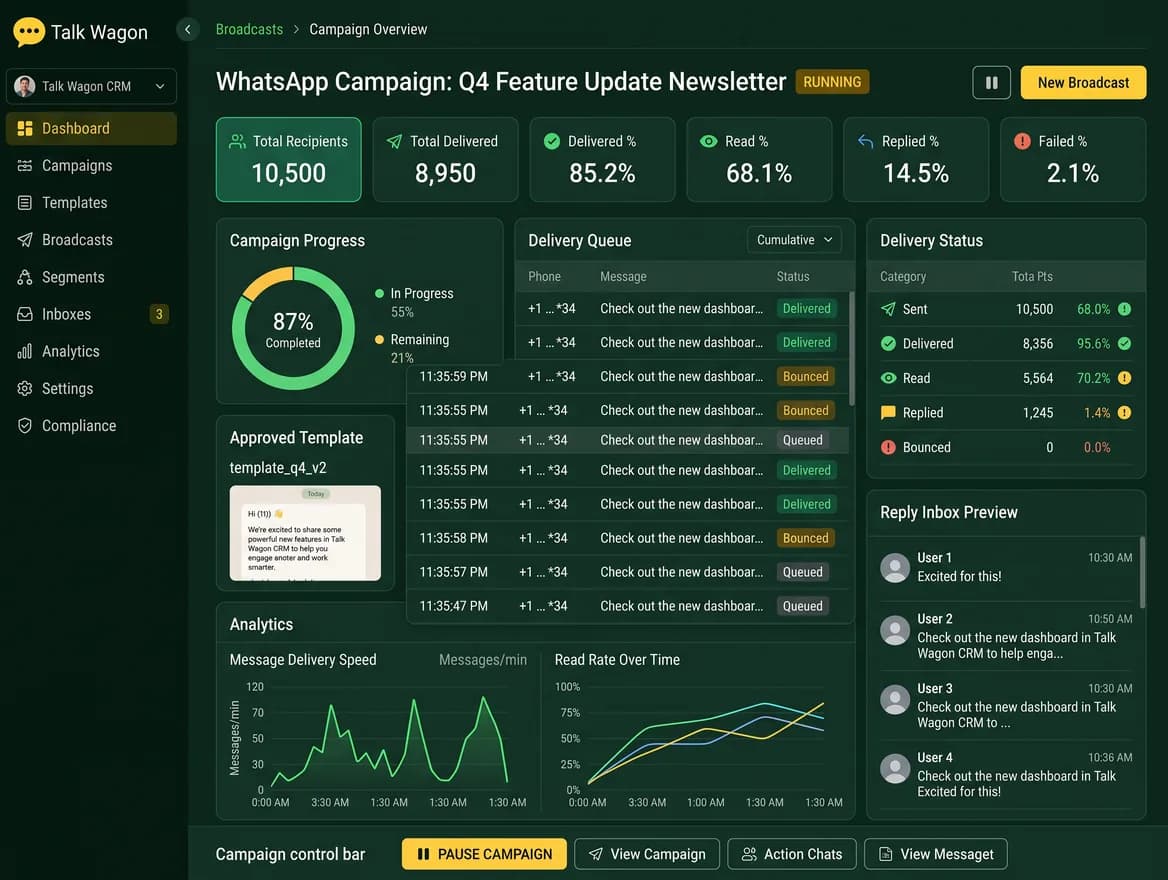Click the Total Delivered paper plane icon
1168x880 pixels.
(394, 142)
